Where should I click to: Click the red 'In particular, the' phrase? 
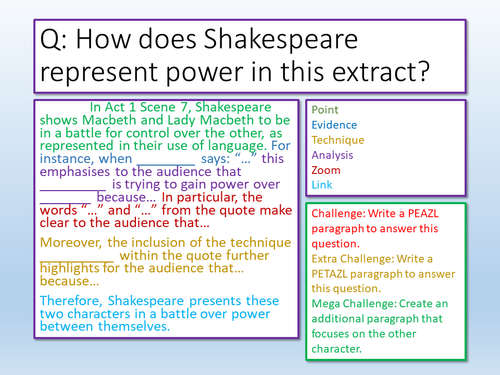pos(212,197)
